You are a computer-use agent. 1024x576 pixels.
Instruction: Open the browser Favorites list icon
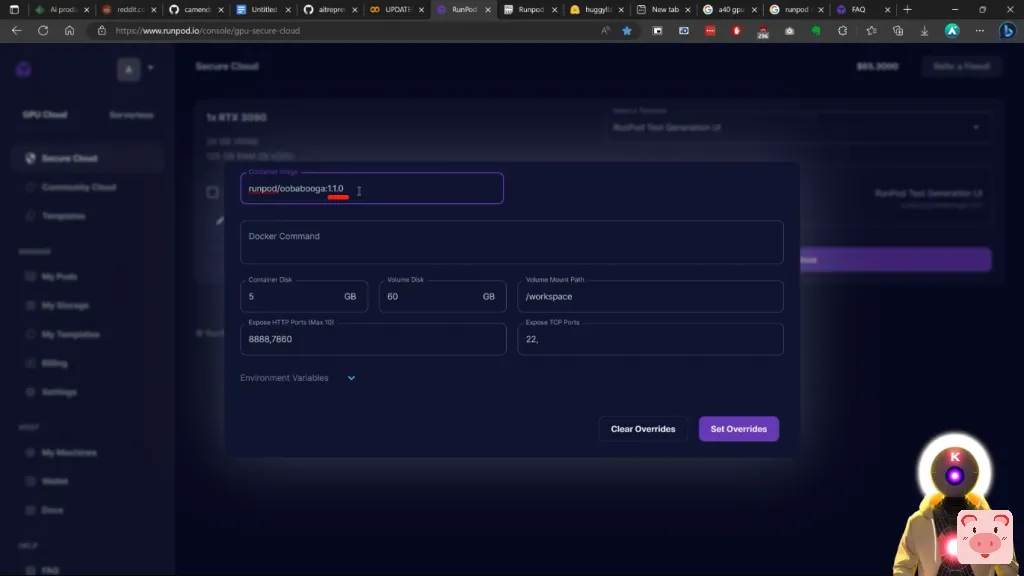(871, 31)
